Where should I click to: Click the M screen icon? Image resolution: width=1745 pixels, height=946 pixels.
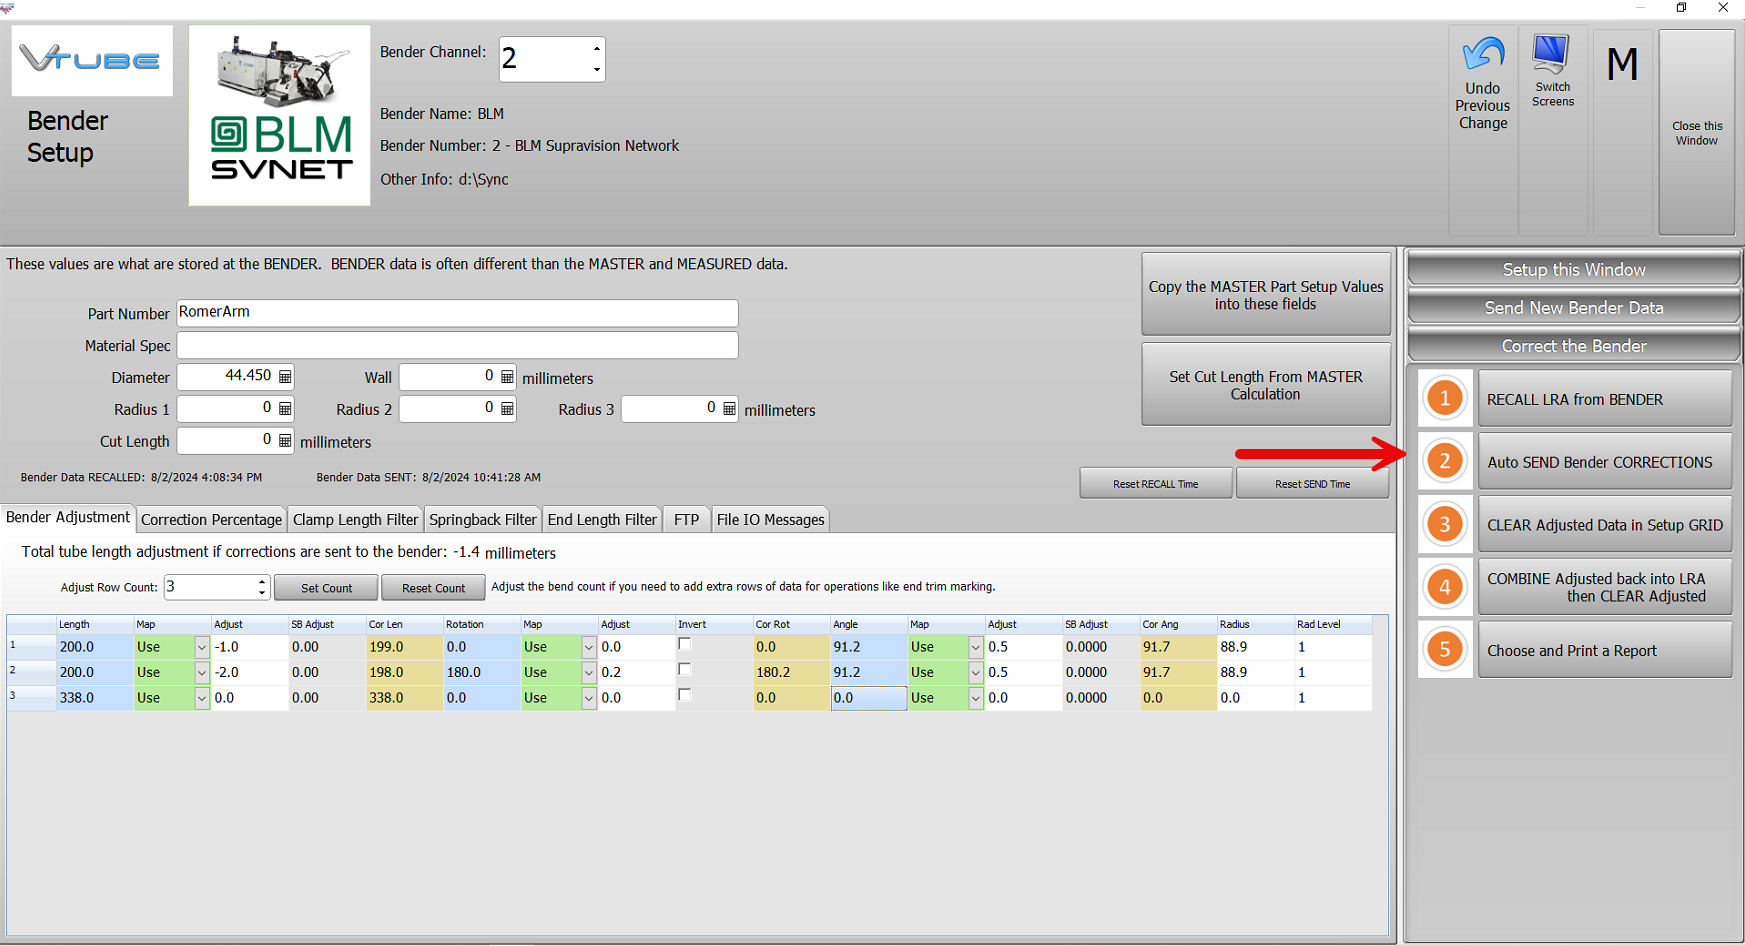[1622, 64]
